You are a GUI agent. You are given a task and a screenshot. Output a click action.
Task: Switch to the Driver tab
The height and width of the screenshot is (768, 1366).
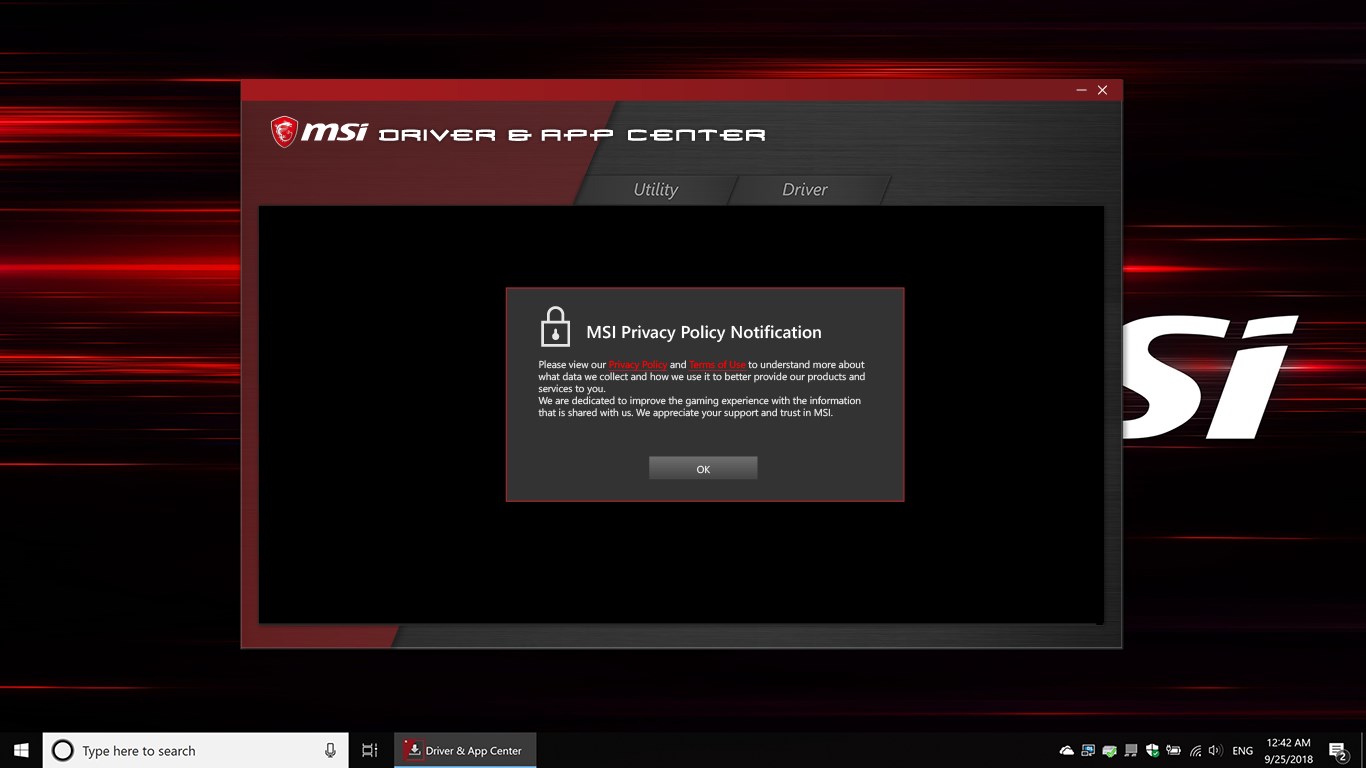coord(806,189)
